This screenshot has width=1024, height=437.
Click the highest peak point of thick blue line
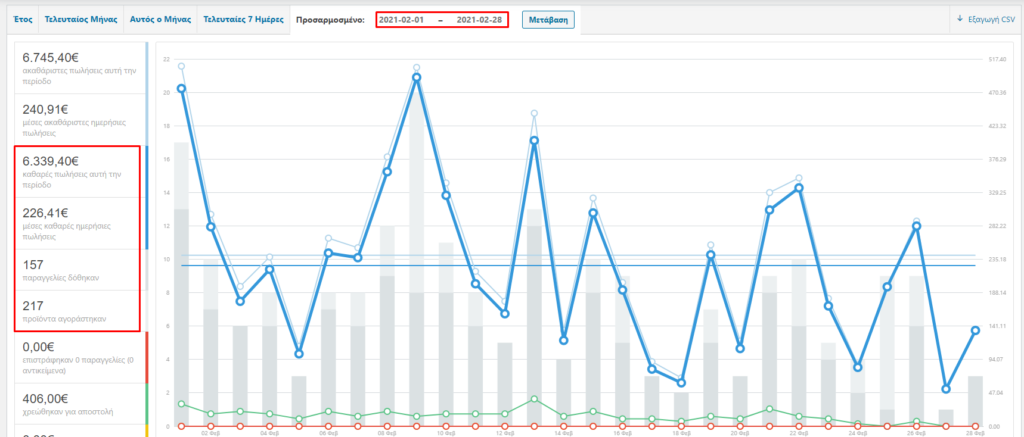(x=416, y=77)
